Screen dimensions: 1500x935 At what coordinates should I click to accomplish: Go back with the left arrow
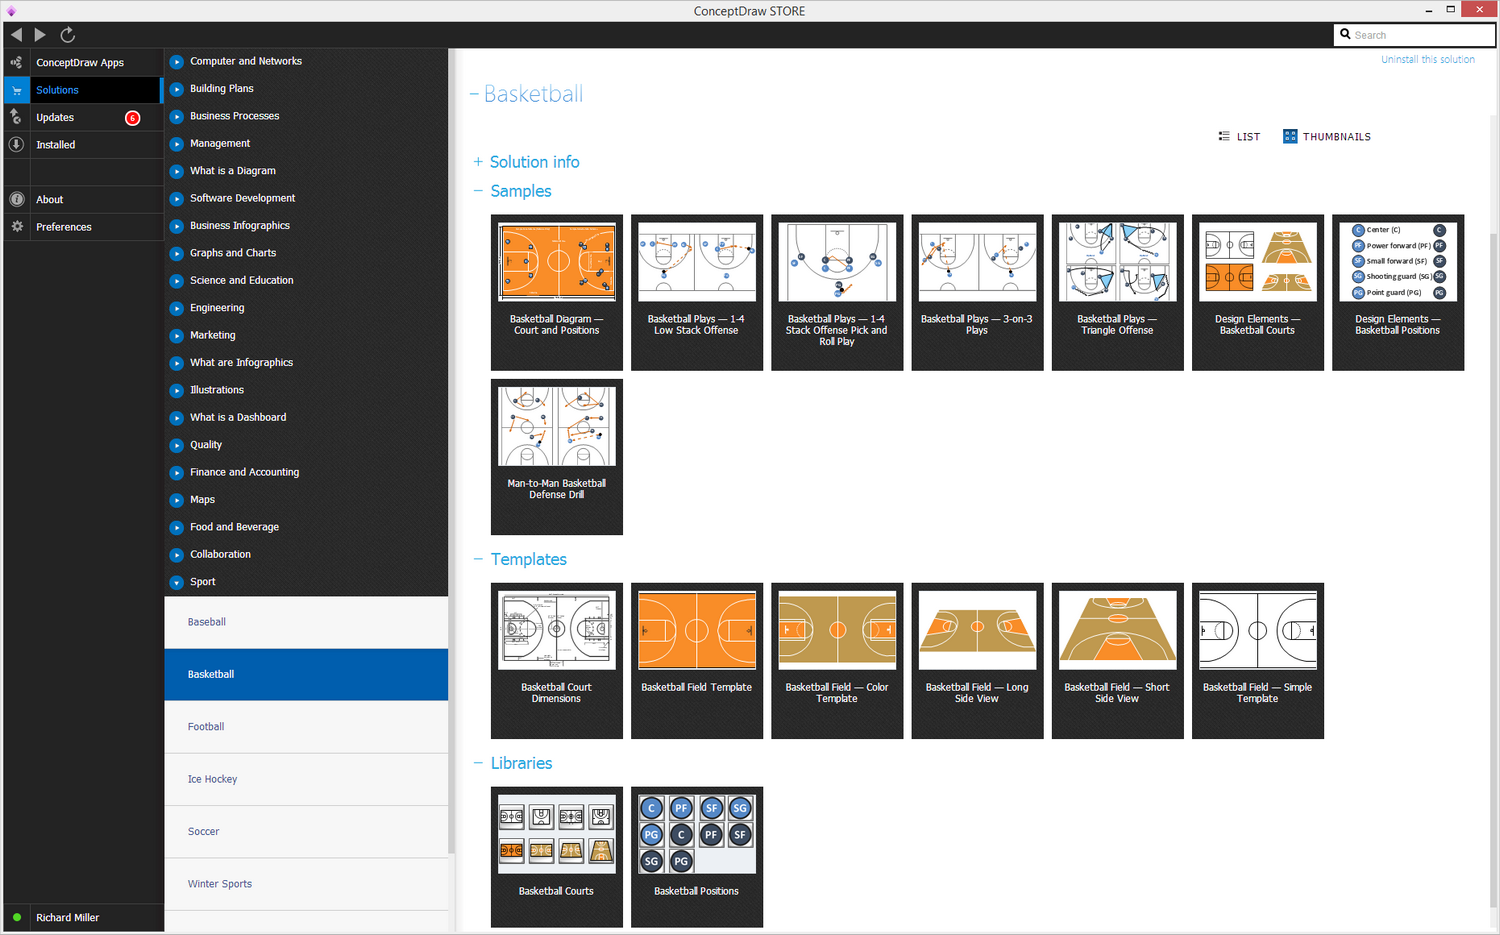click(16, 35)
